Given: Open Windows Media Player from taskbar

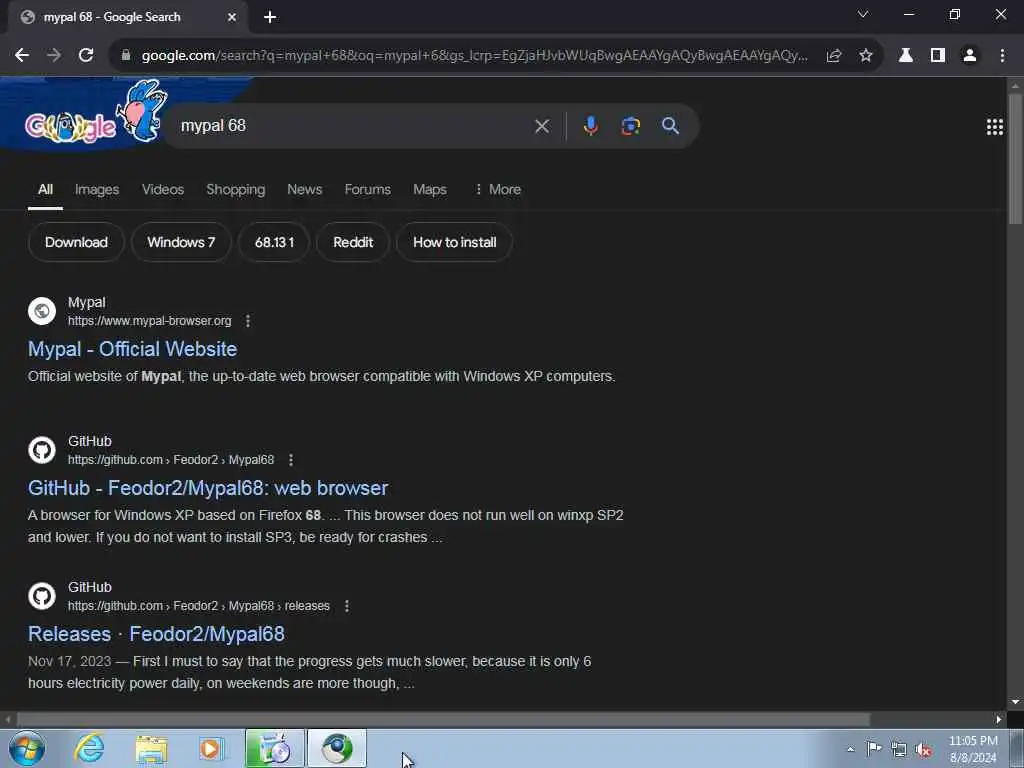Looking at the screenshot, I should 212,748.
